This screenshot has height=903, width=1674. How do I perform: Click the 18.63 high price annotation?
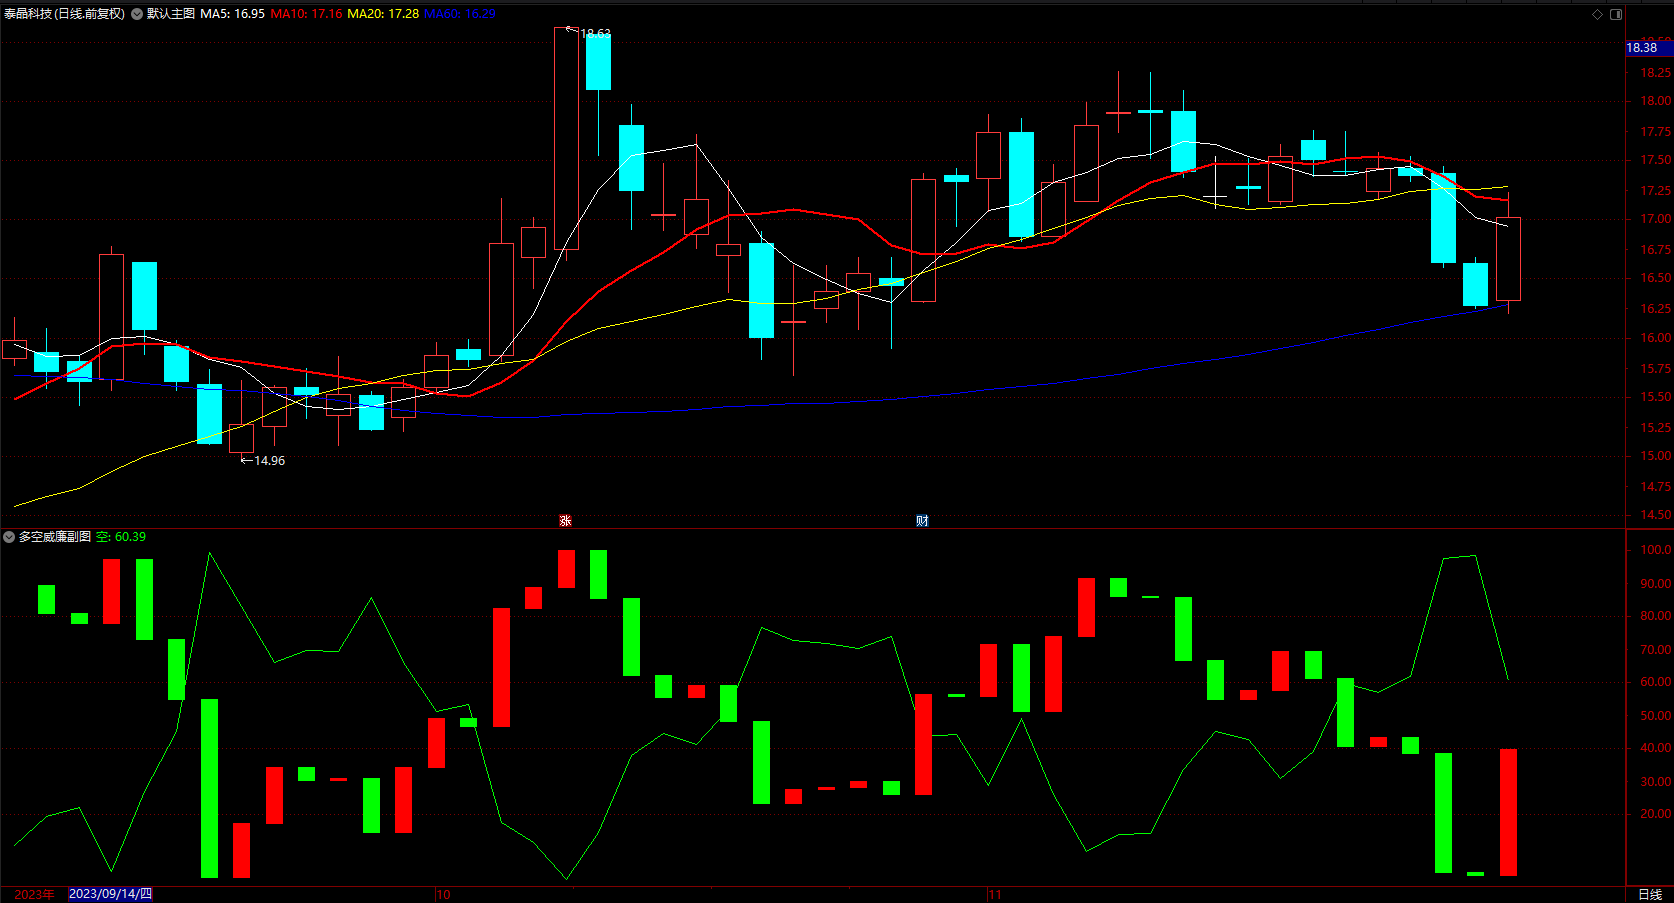click(595, 33)
